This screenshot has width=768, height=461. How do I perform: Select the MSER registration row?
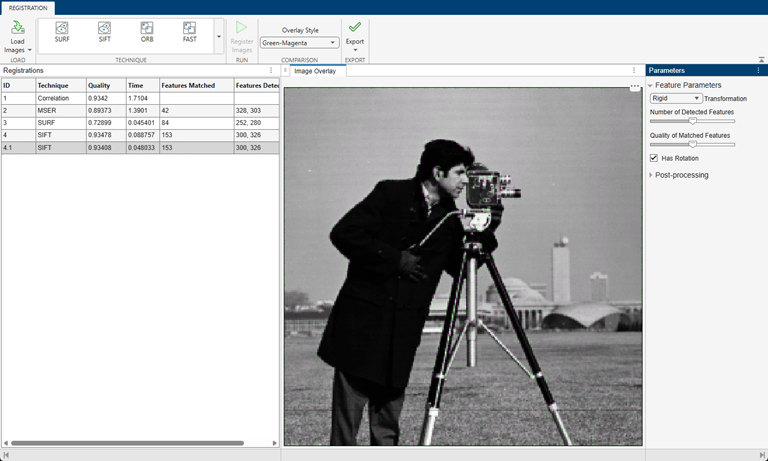point(140,111)
